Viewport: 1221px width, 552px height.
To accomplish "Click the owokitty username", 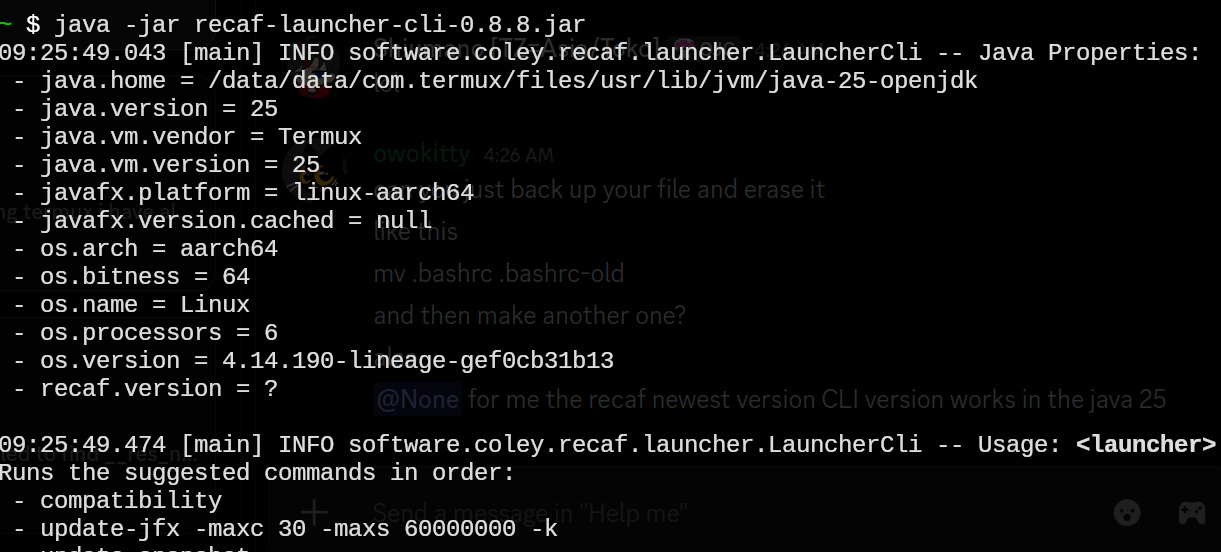I will (x=421, y=154).
